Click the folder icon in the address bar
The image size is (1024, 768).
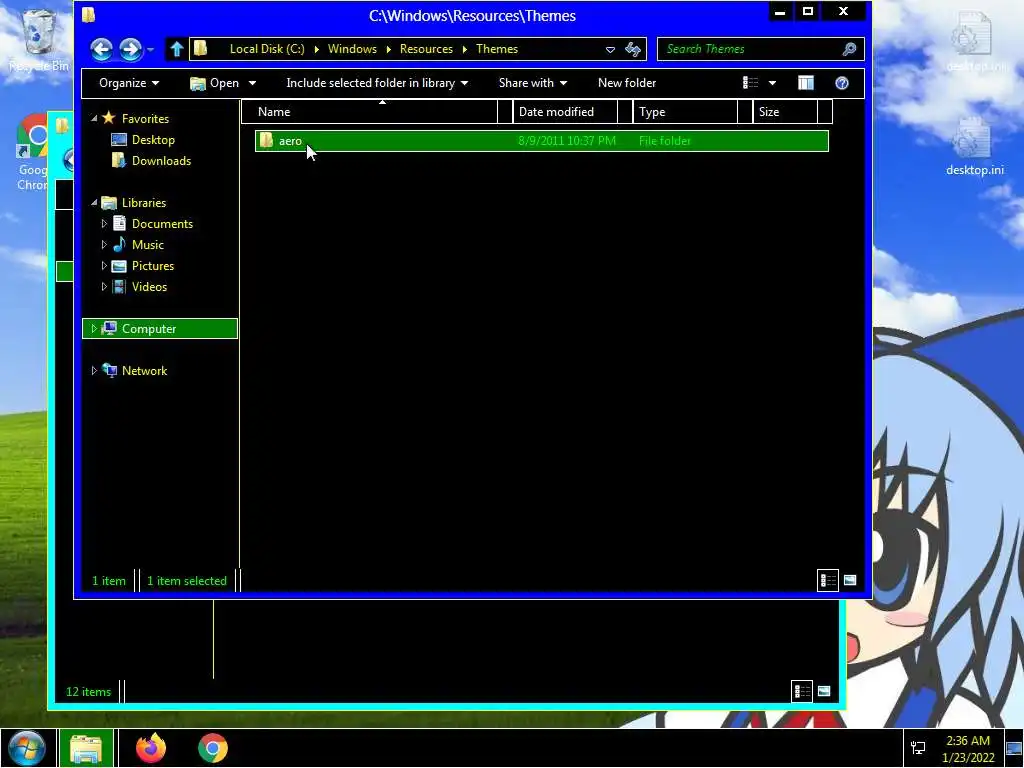coord(200,48)
